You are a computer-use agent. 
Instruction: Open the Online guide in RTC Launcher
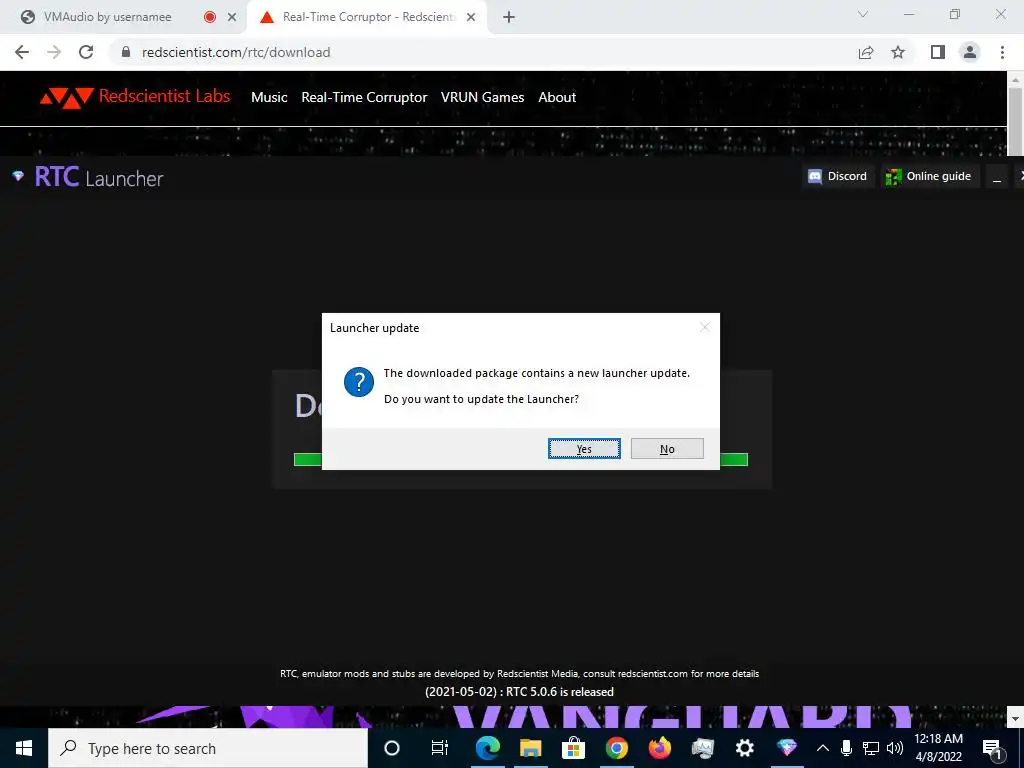[928, 176]
